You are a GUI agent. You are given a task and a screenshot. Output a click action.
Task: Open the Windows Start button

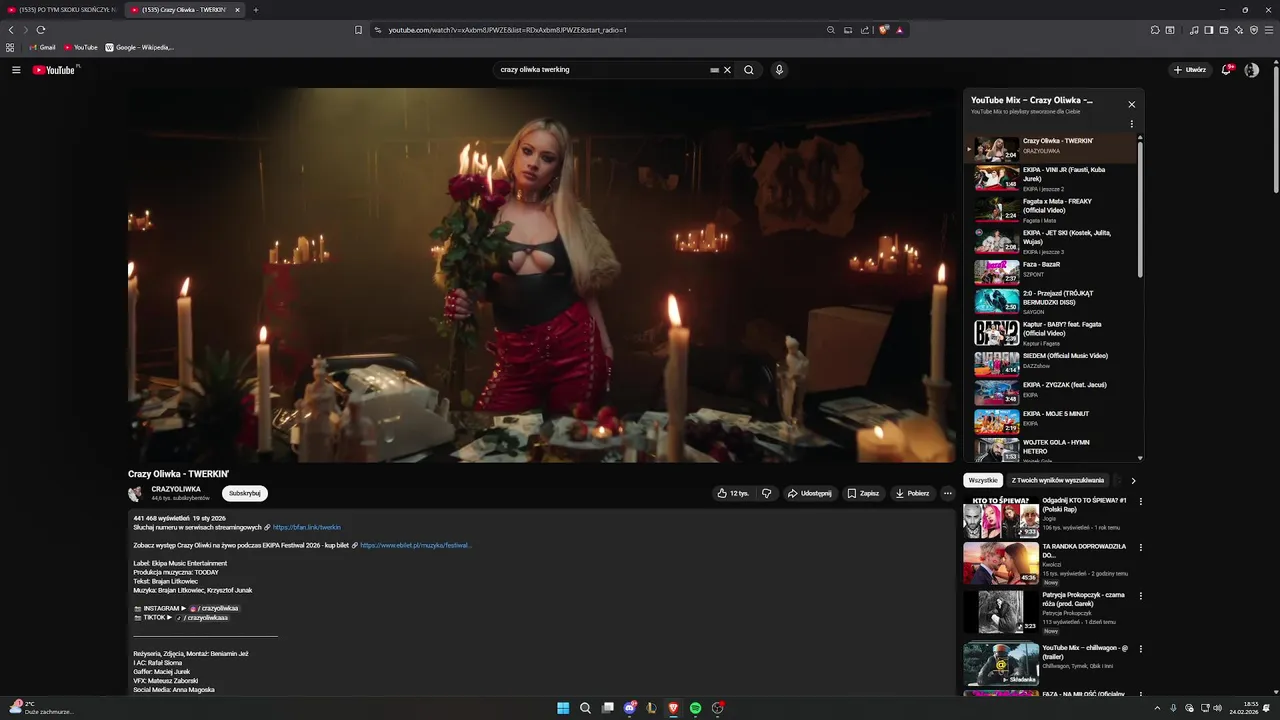[x=563, y=708]
